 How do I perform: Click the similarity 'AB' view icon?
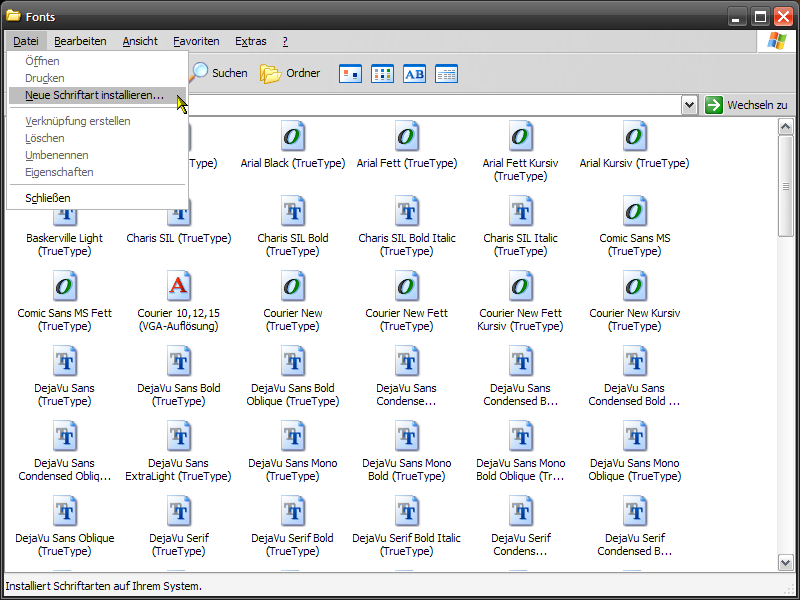click(x=414, y=74)
